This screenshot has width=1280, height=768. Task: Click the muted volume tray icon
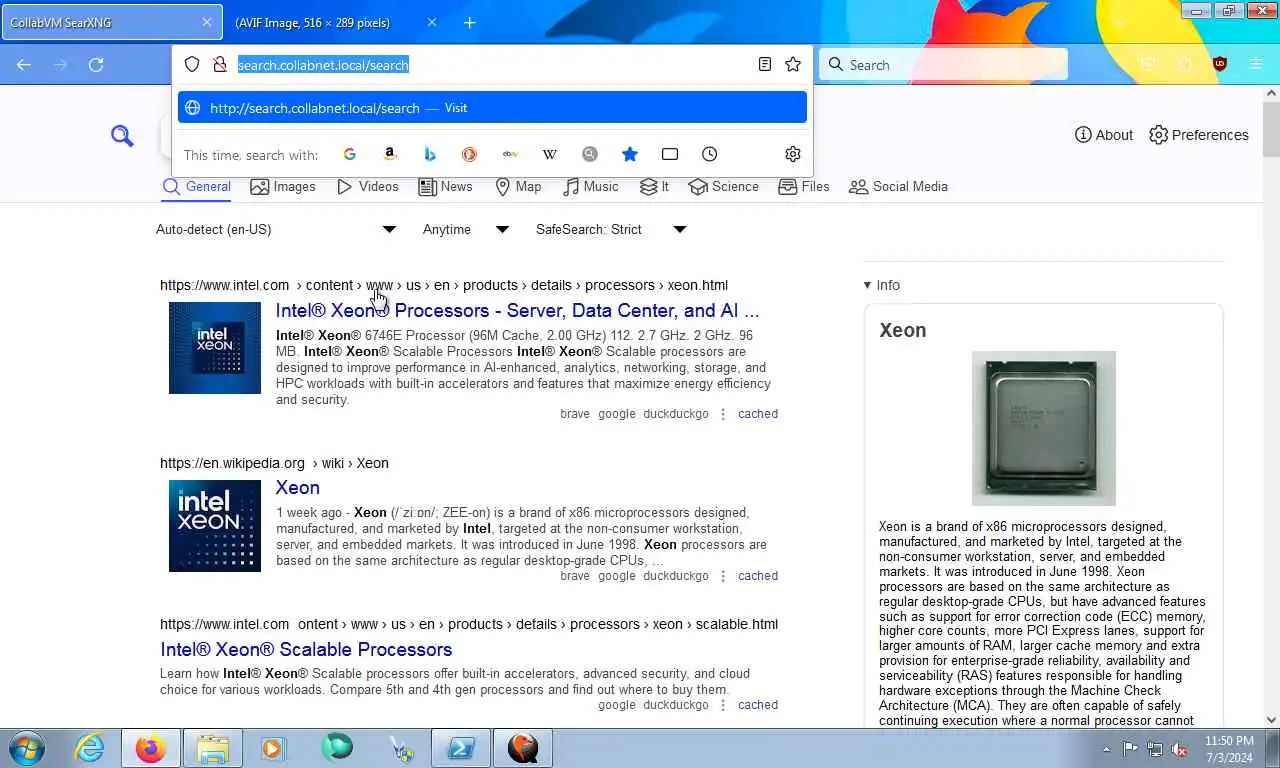coord(1179,749)
